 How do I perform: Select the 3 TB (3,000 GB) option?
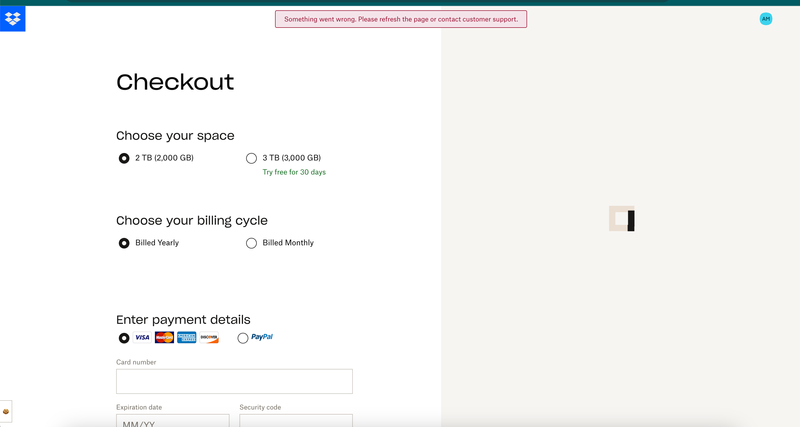[251, 158]
